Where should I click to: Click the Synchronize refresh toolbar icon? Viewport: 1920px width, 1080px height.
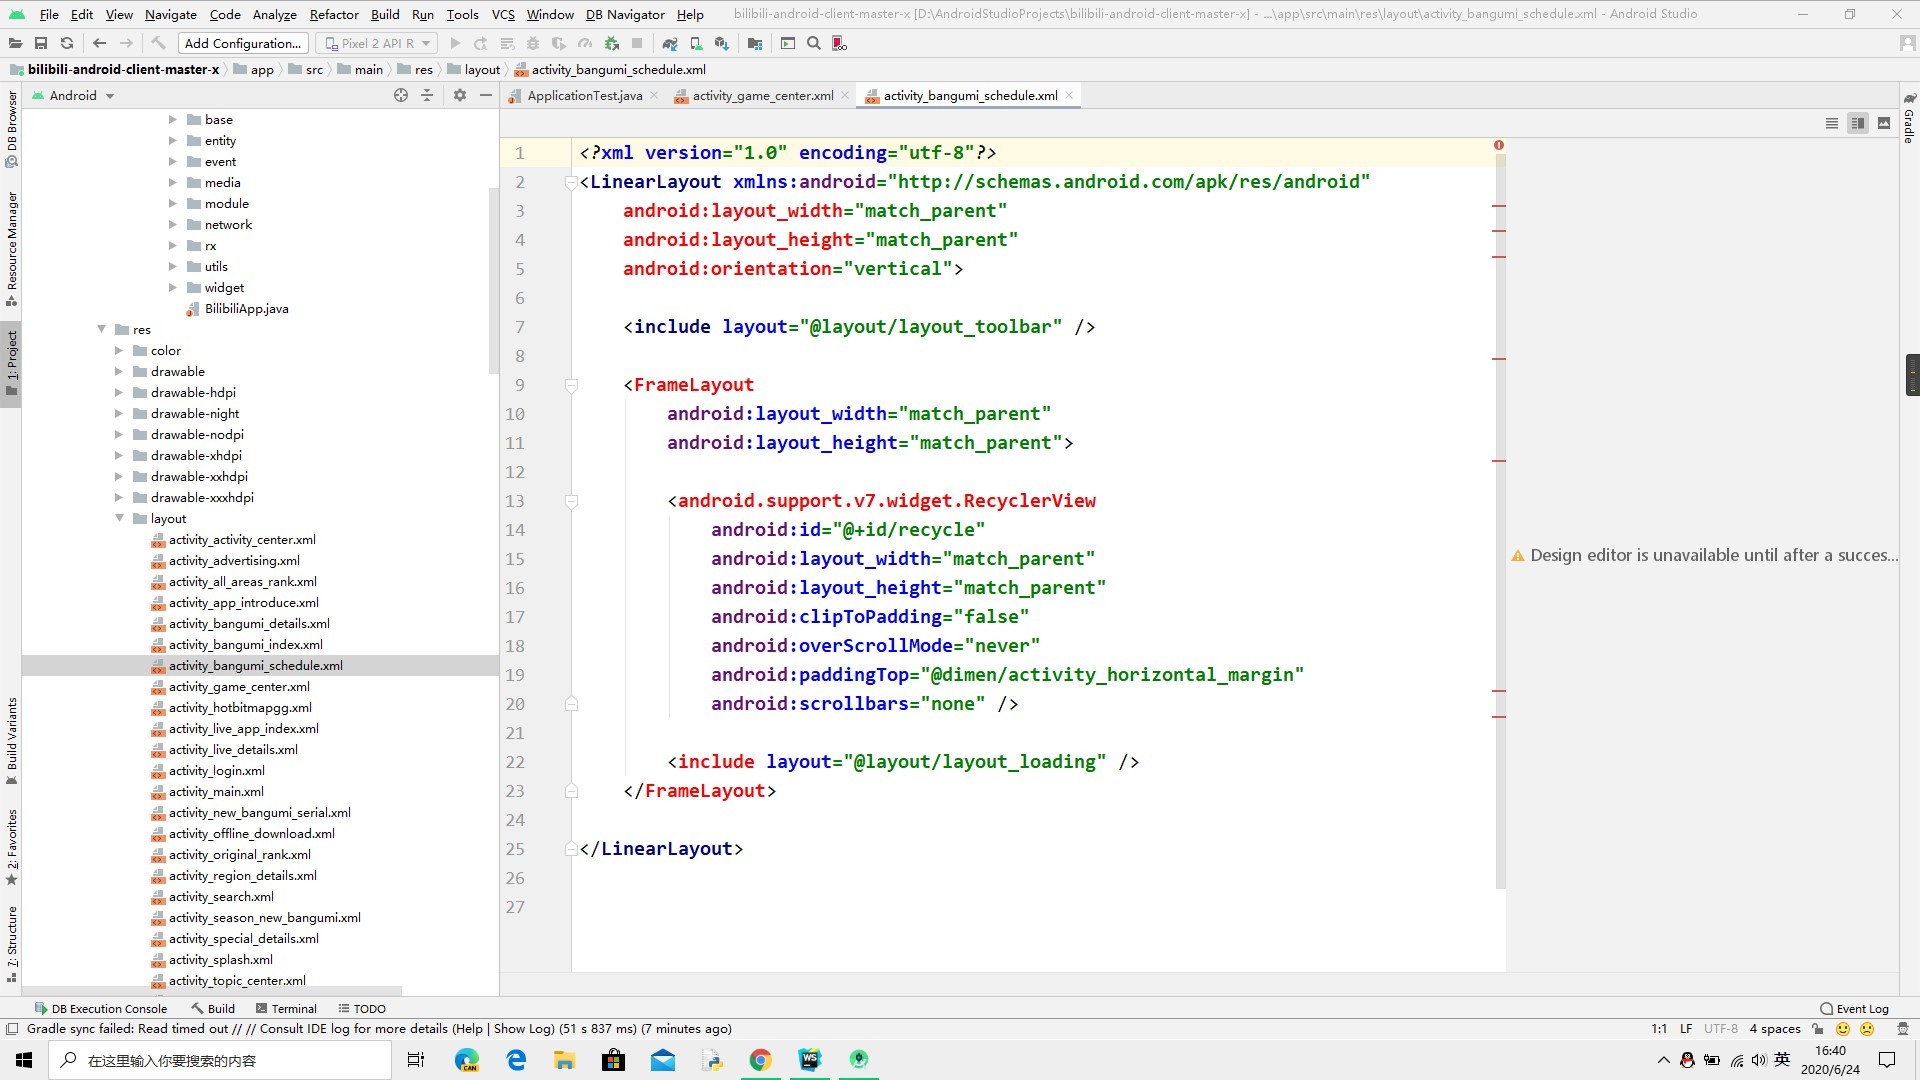click(x=67, y=43)
